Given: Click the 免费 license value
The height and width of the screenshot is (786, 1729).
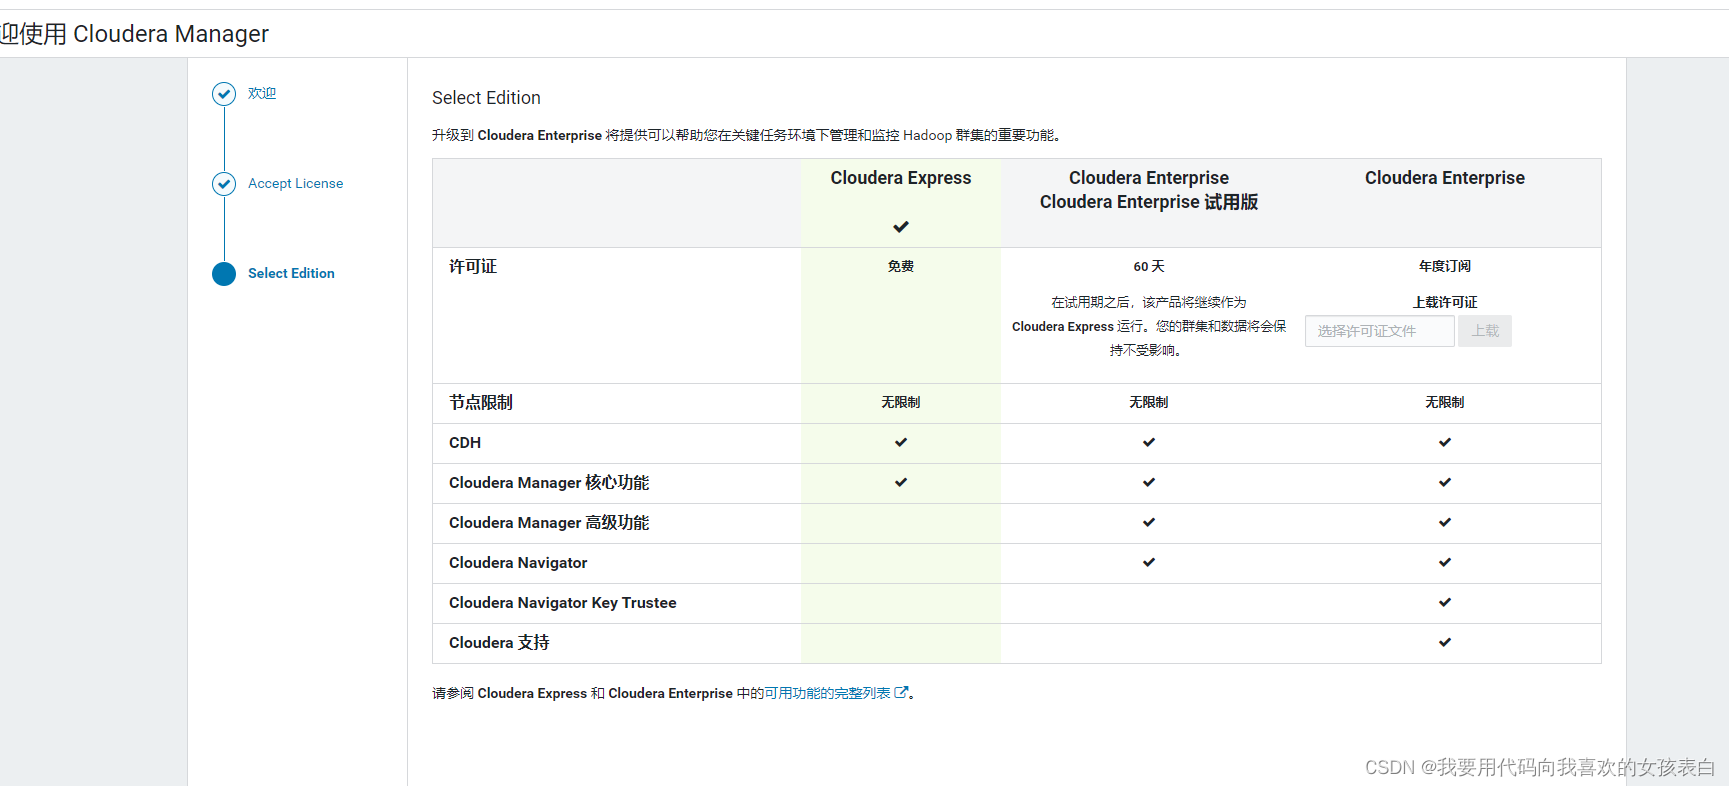Looking at the screenshot, I should click(901, 266).
